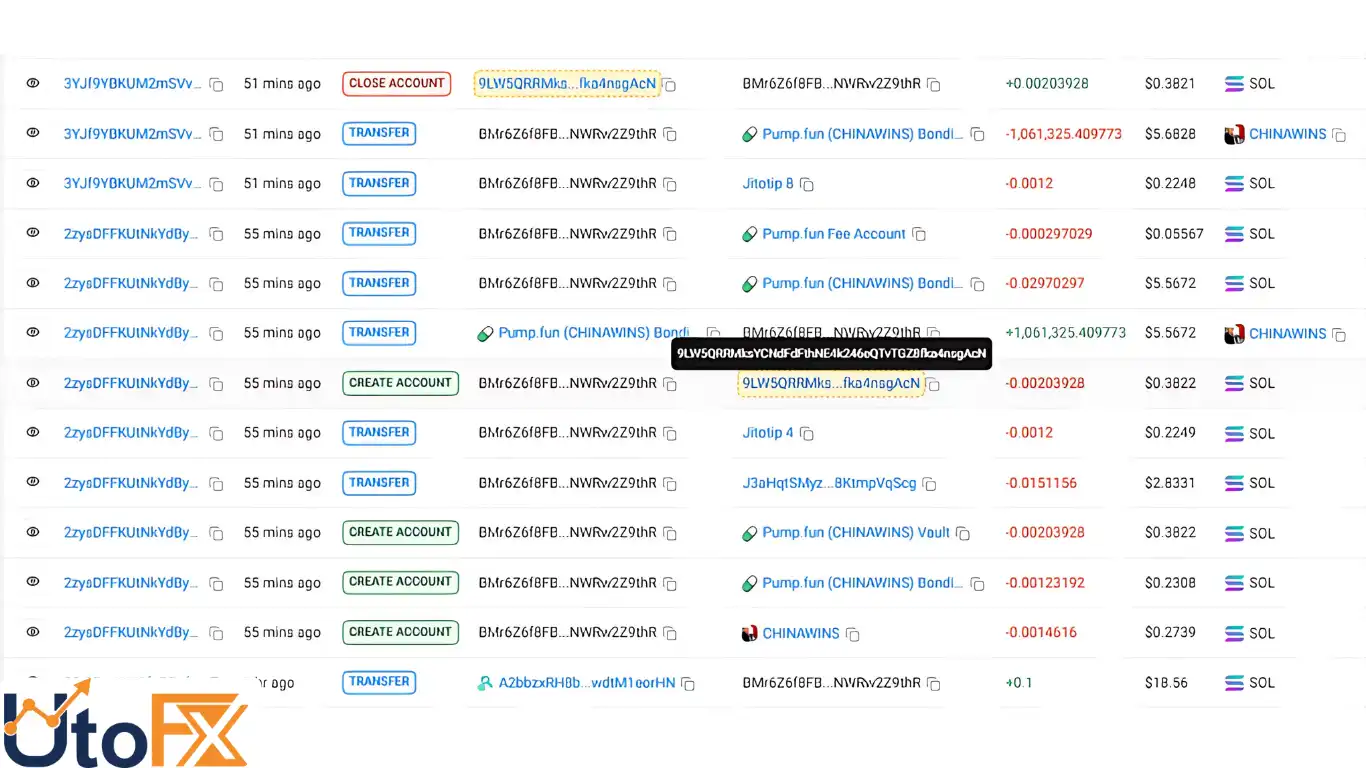Copy the 9LW5QRRMks address in CLOSE ACCOUNT row
The height and width of the screenshot is (768, 1366).
point(670,85)
